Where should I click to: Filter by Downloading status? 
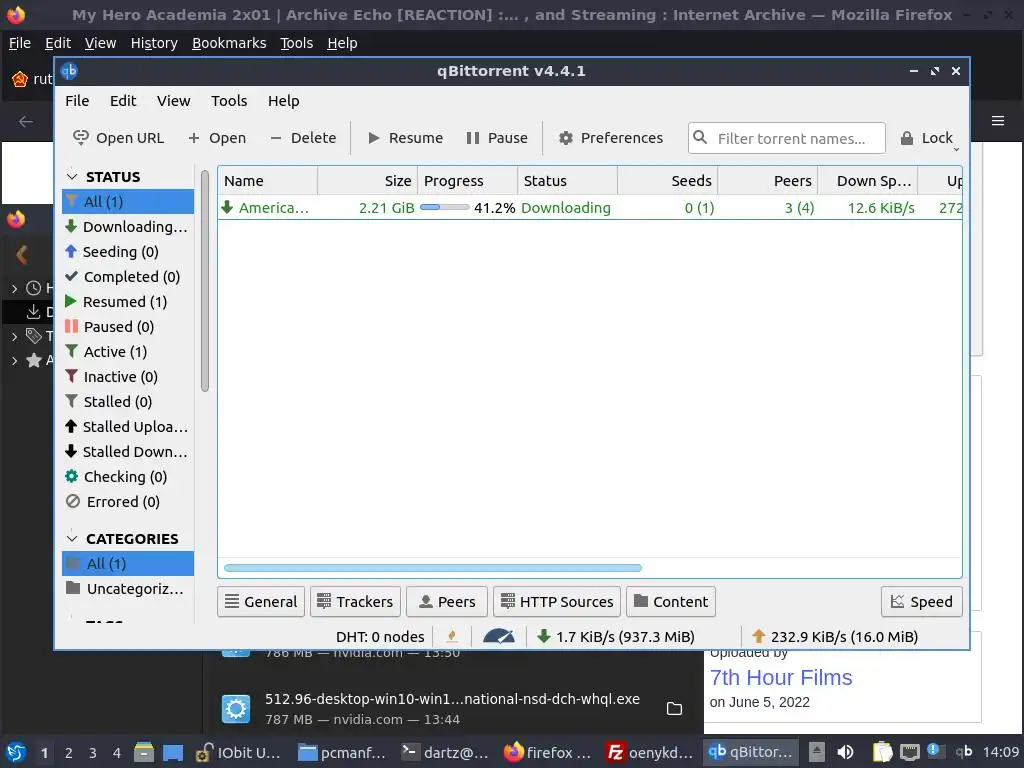[x=128, y=227]
